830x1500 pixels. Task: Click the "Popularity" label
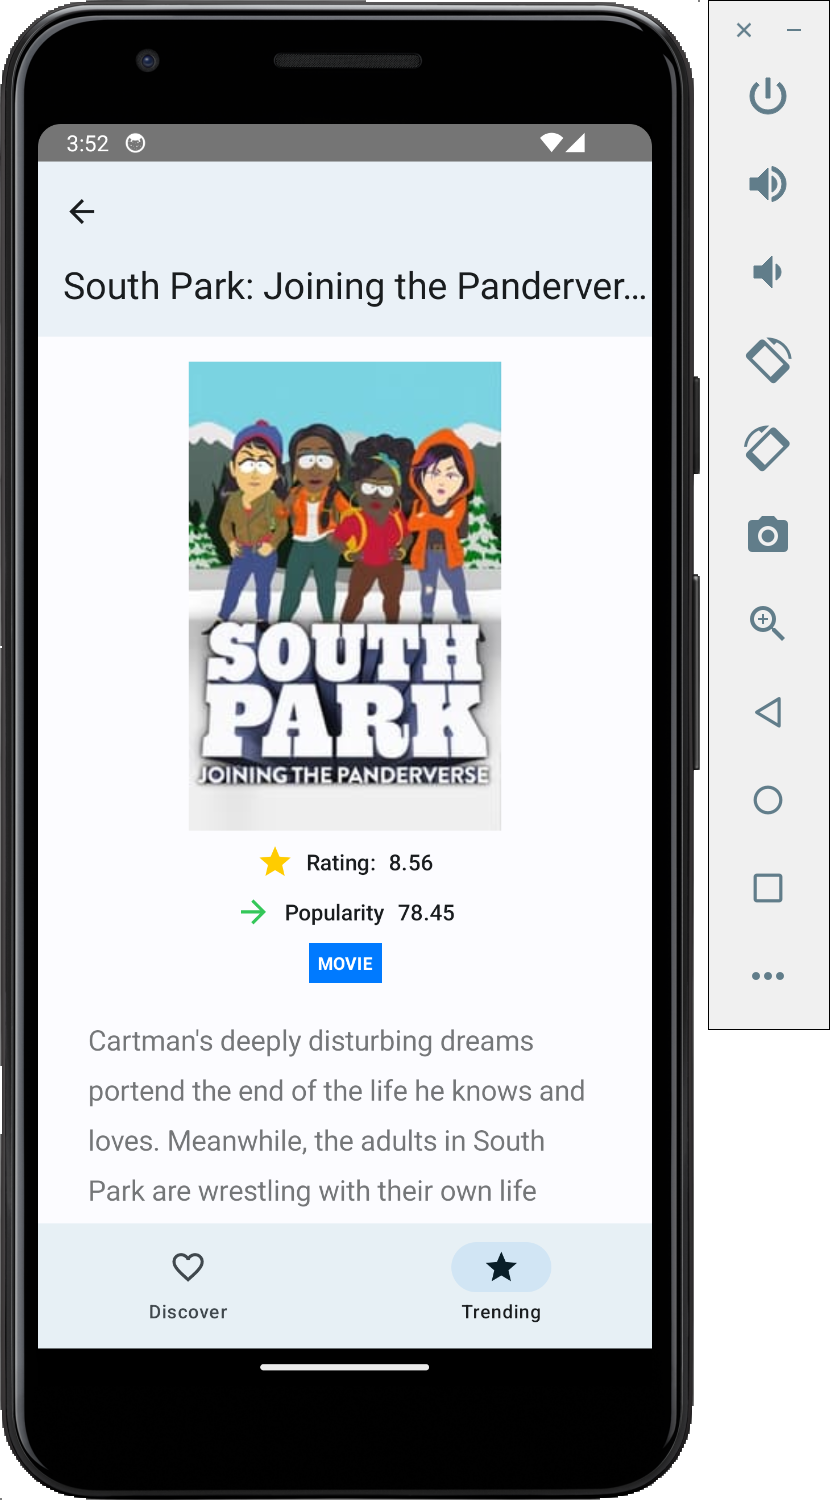point(334,913)
